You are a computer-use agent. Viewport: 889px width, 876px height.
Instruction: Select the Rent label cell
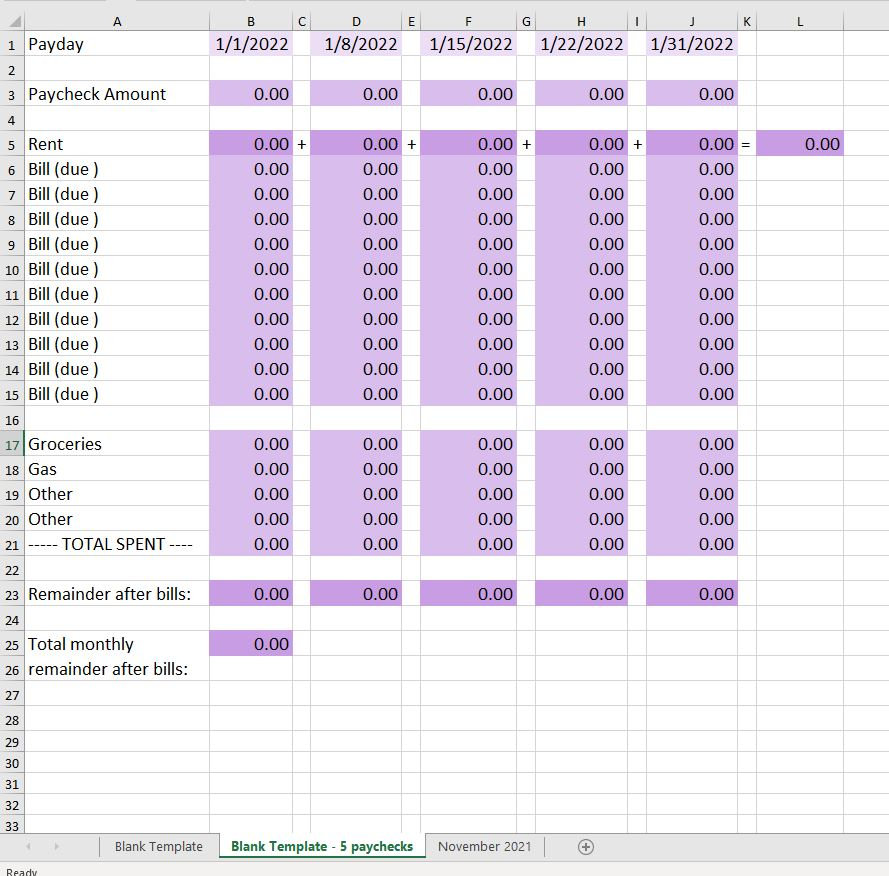pos(117,144)
